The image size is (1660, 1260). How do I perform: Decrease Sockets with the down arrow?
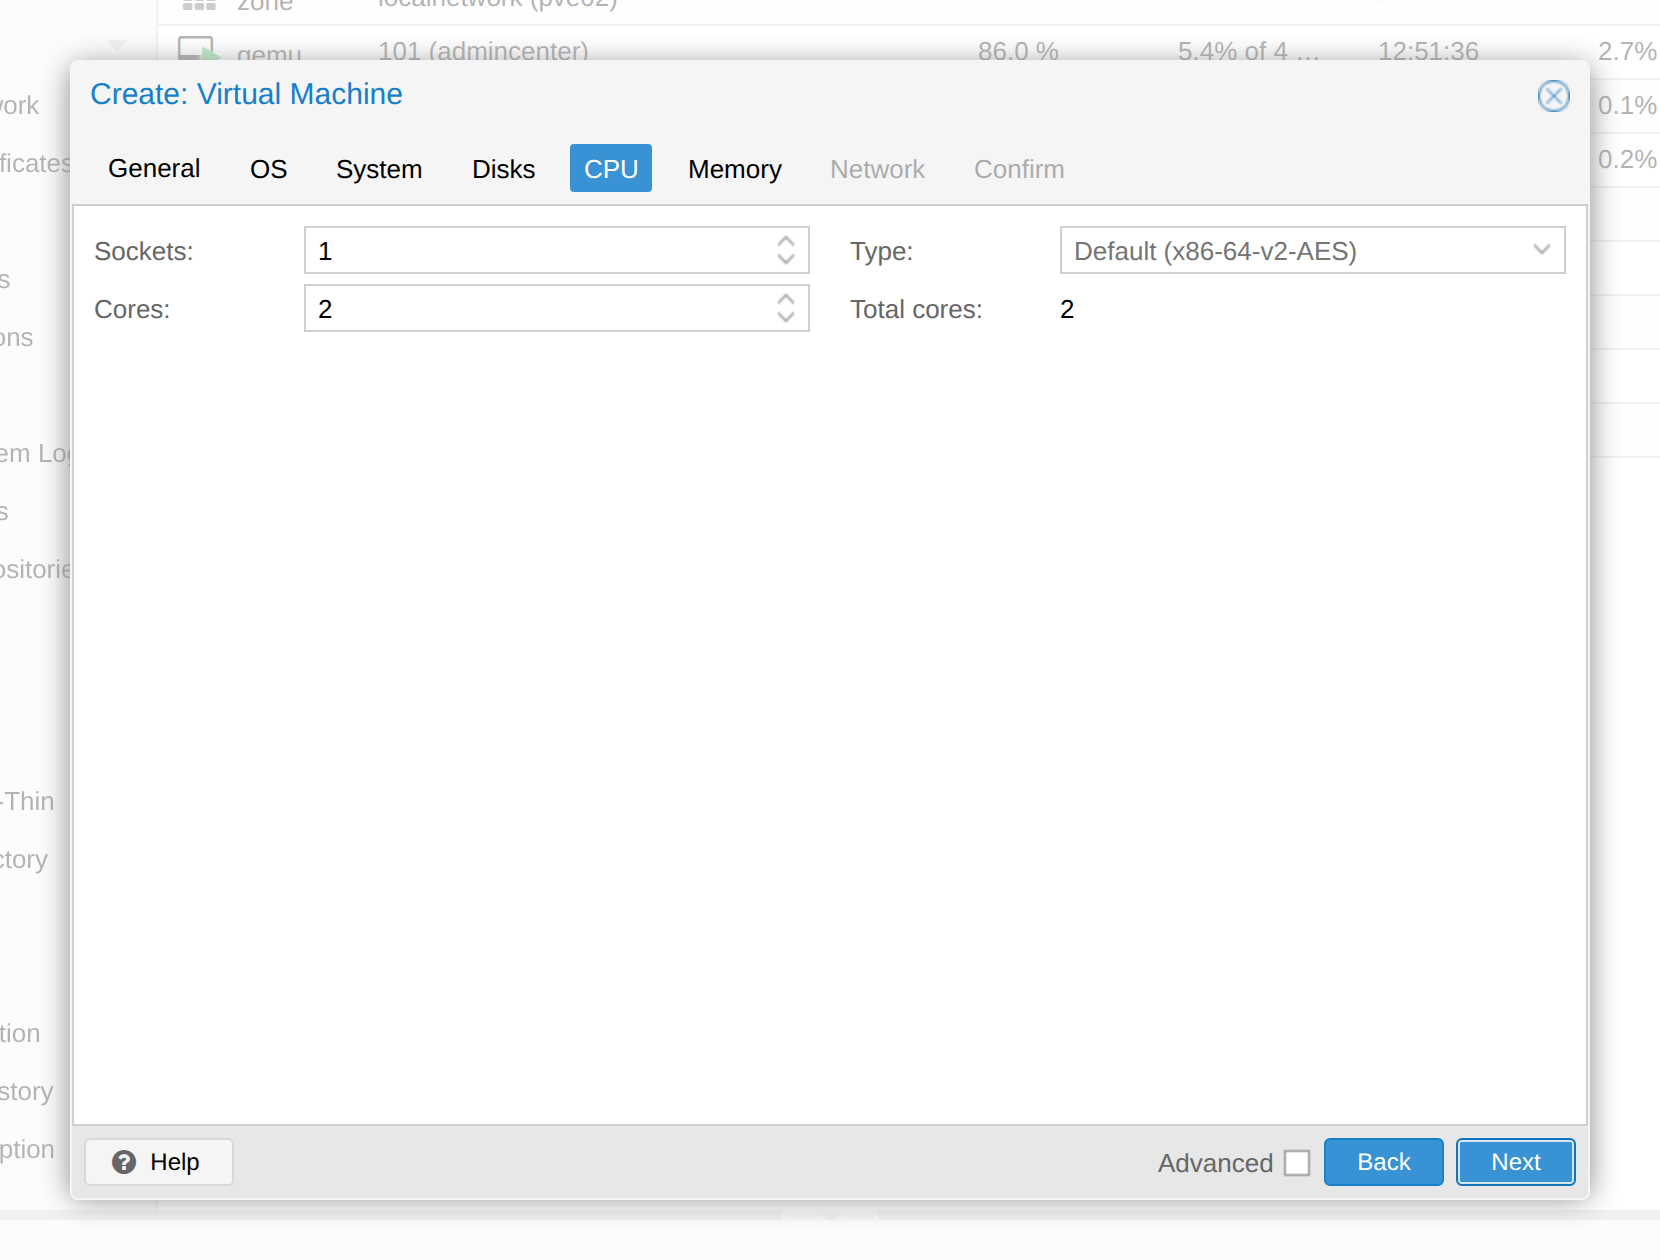786,259
